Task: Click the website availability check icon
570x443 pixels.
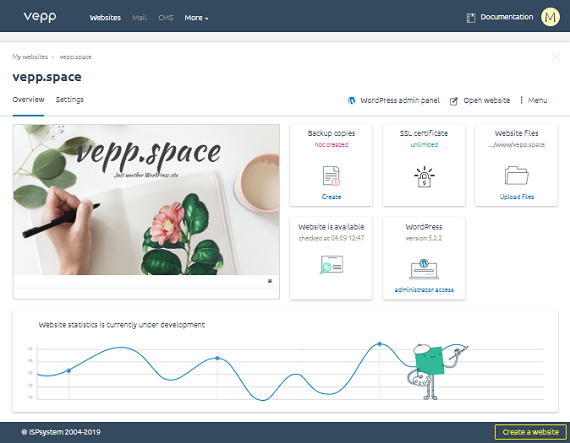Action: (x=331, y=264)
